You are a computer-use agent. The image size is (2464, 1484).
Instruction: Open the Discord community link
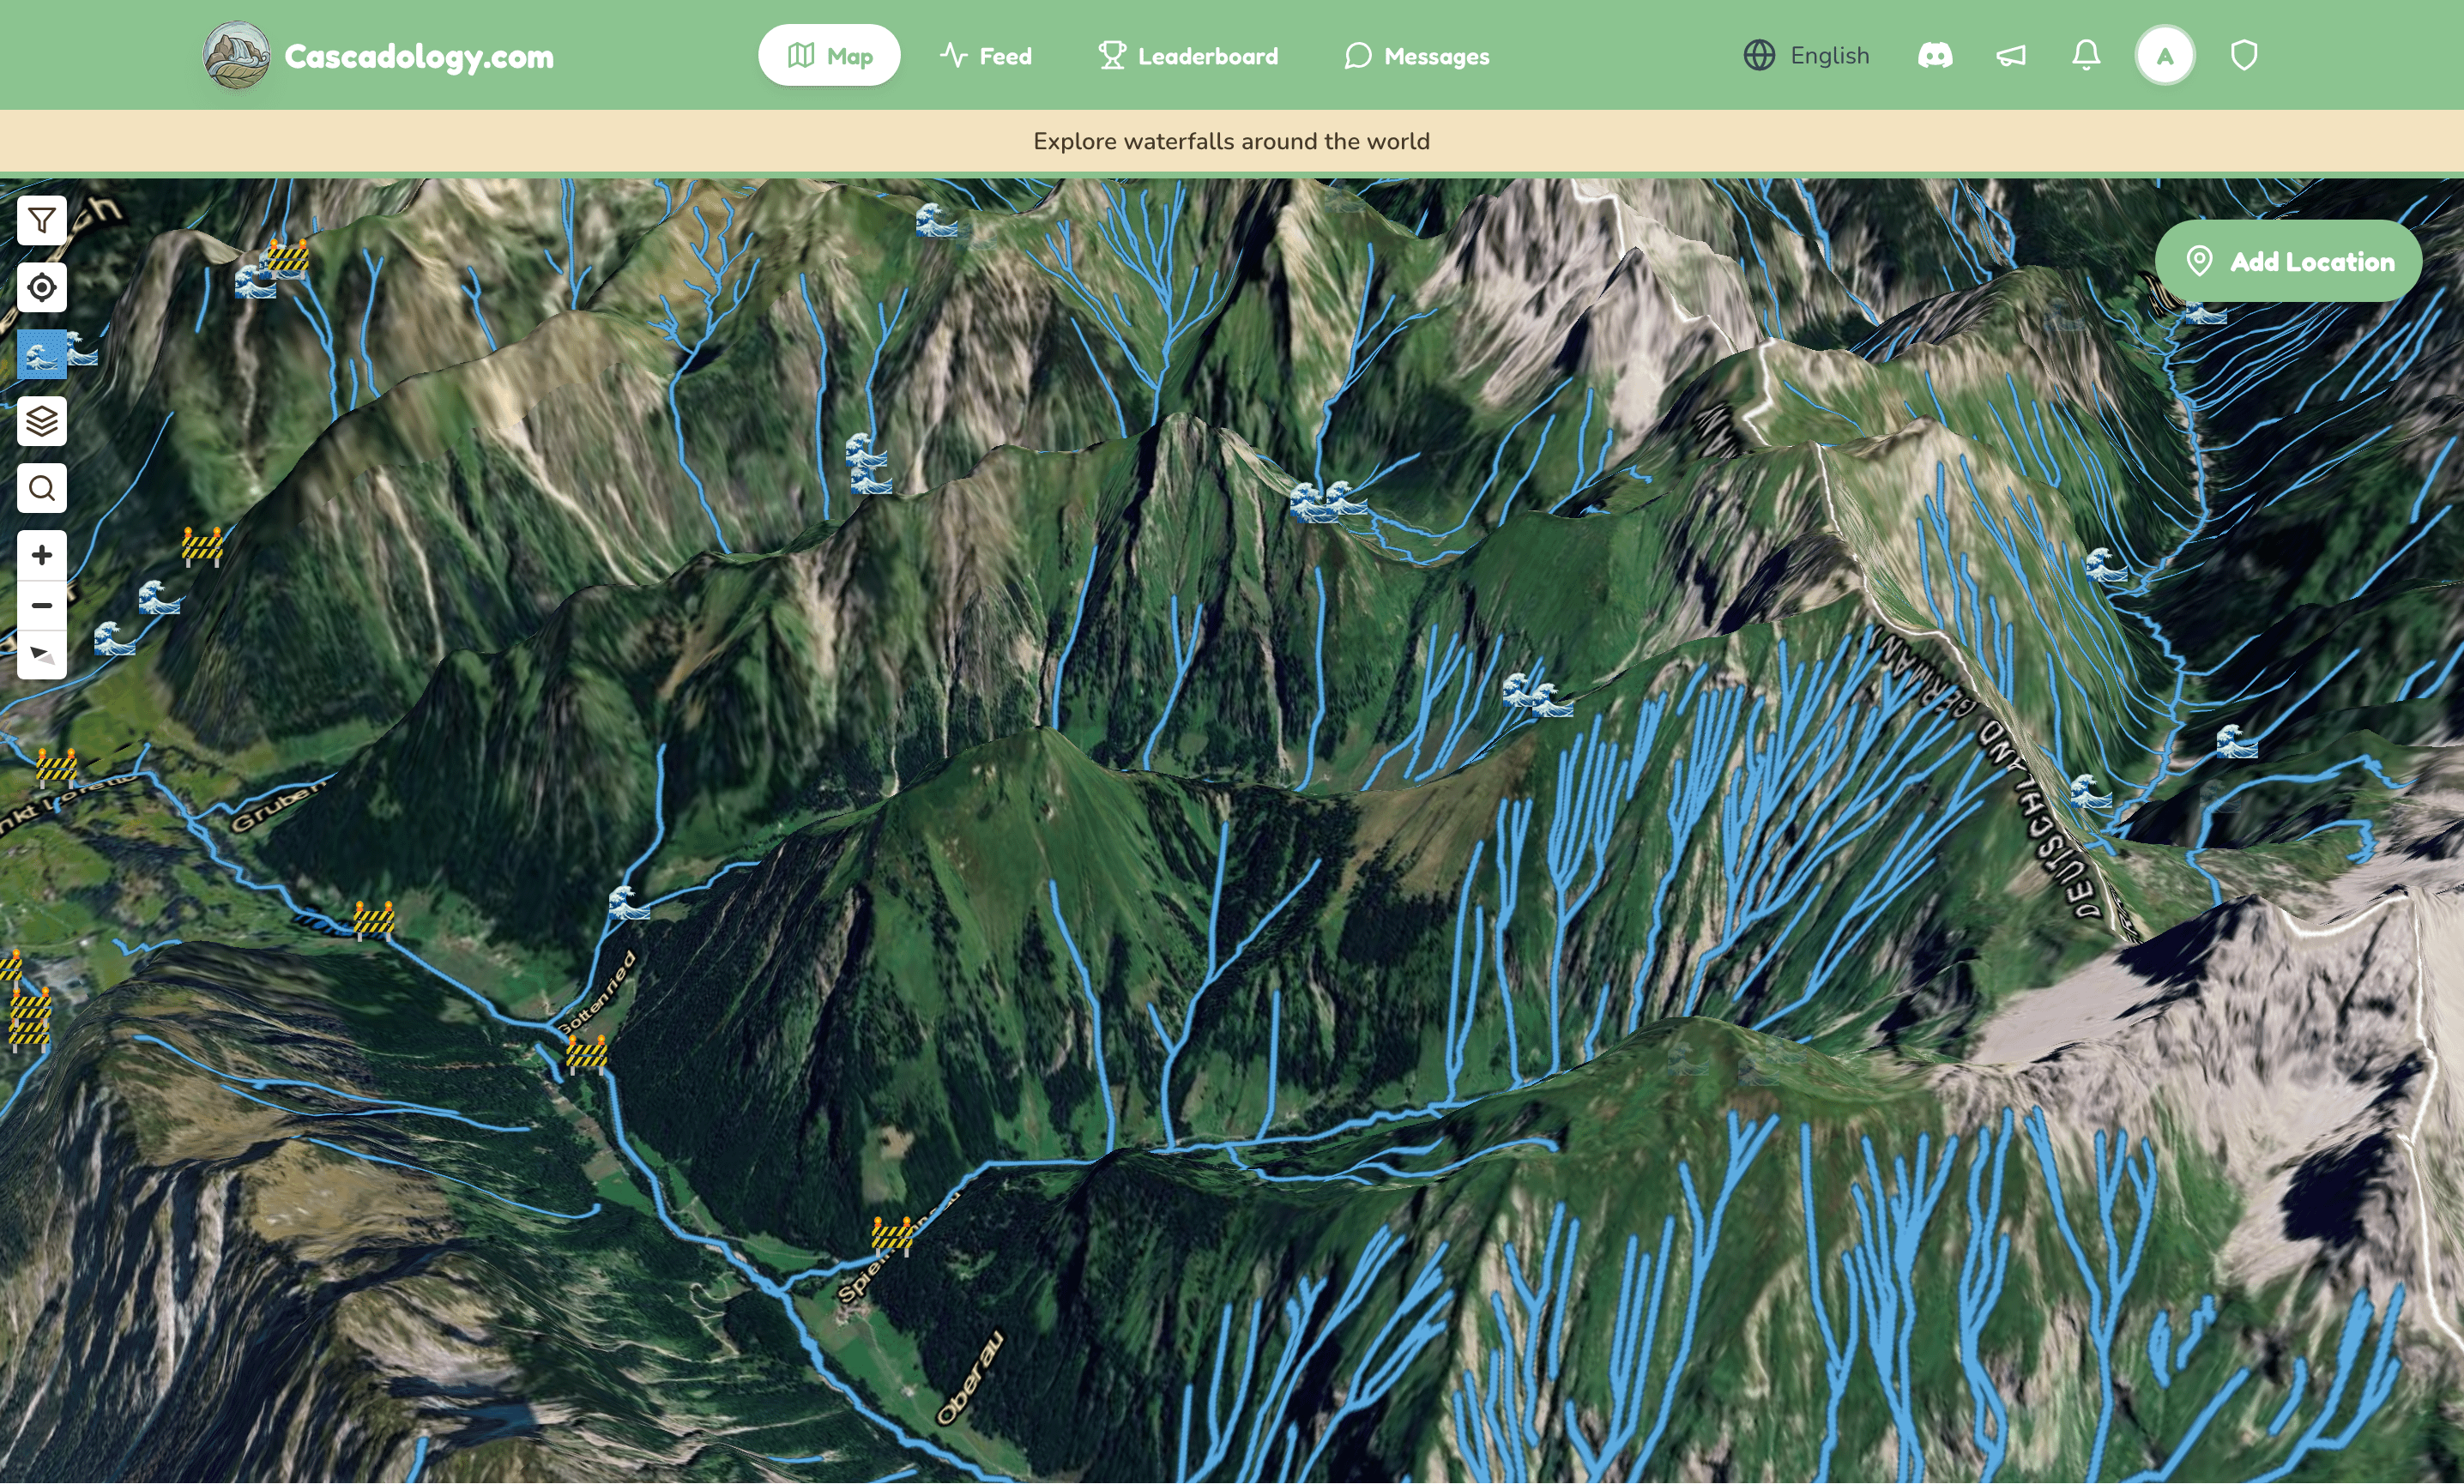tap(1935, 55)
